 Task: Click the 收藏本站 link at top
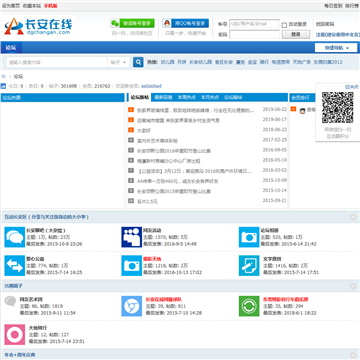[x=32, y=6]
